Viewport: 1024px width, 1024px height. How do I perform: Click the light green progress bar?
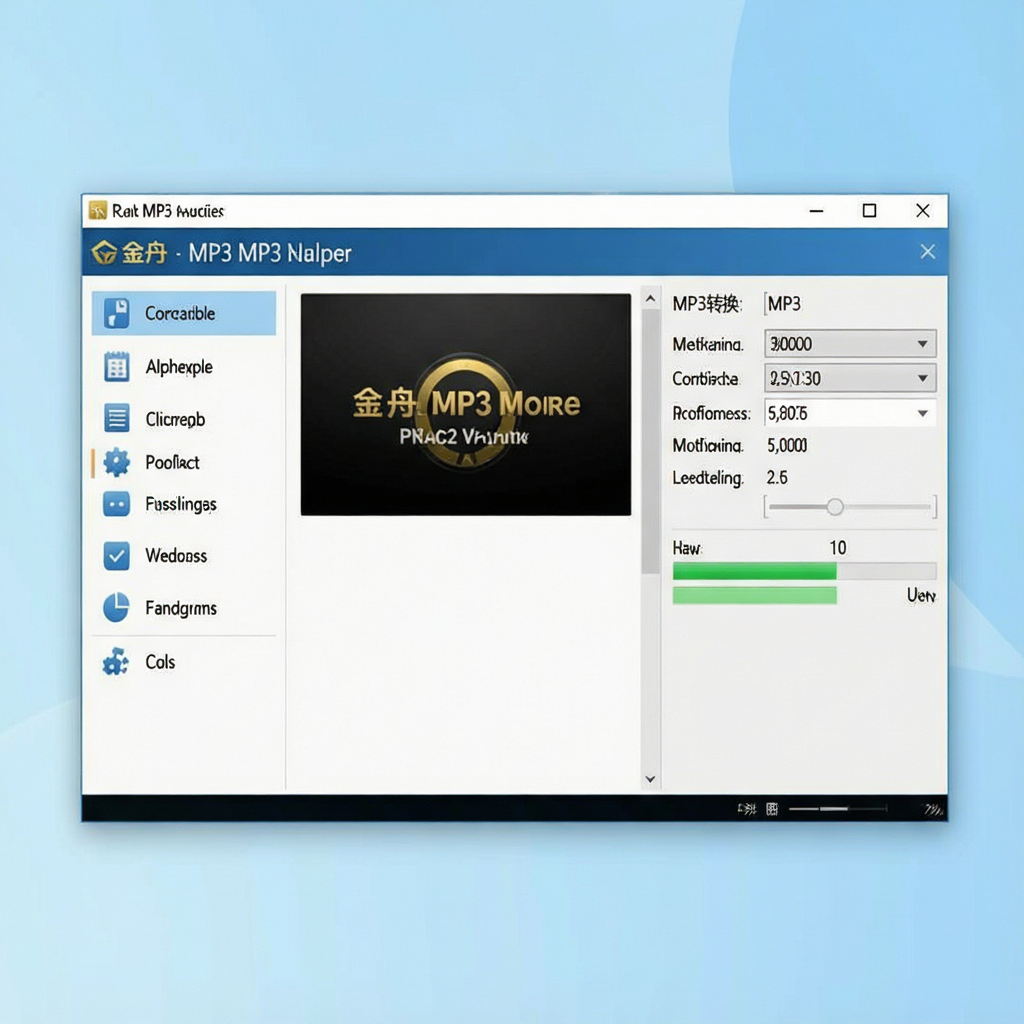[754, 595]
